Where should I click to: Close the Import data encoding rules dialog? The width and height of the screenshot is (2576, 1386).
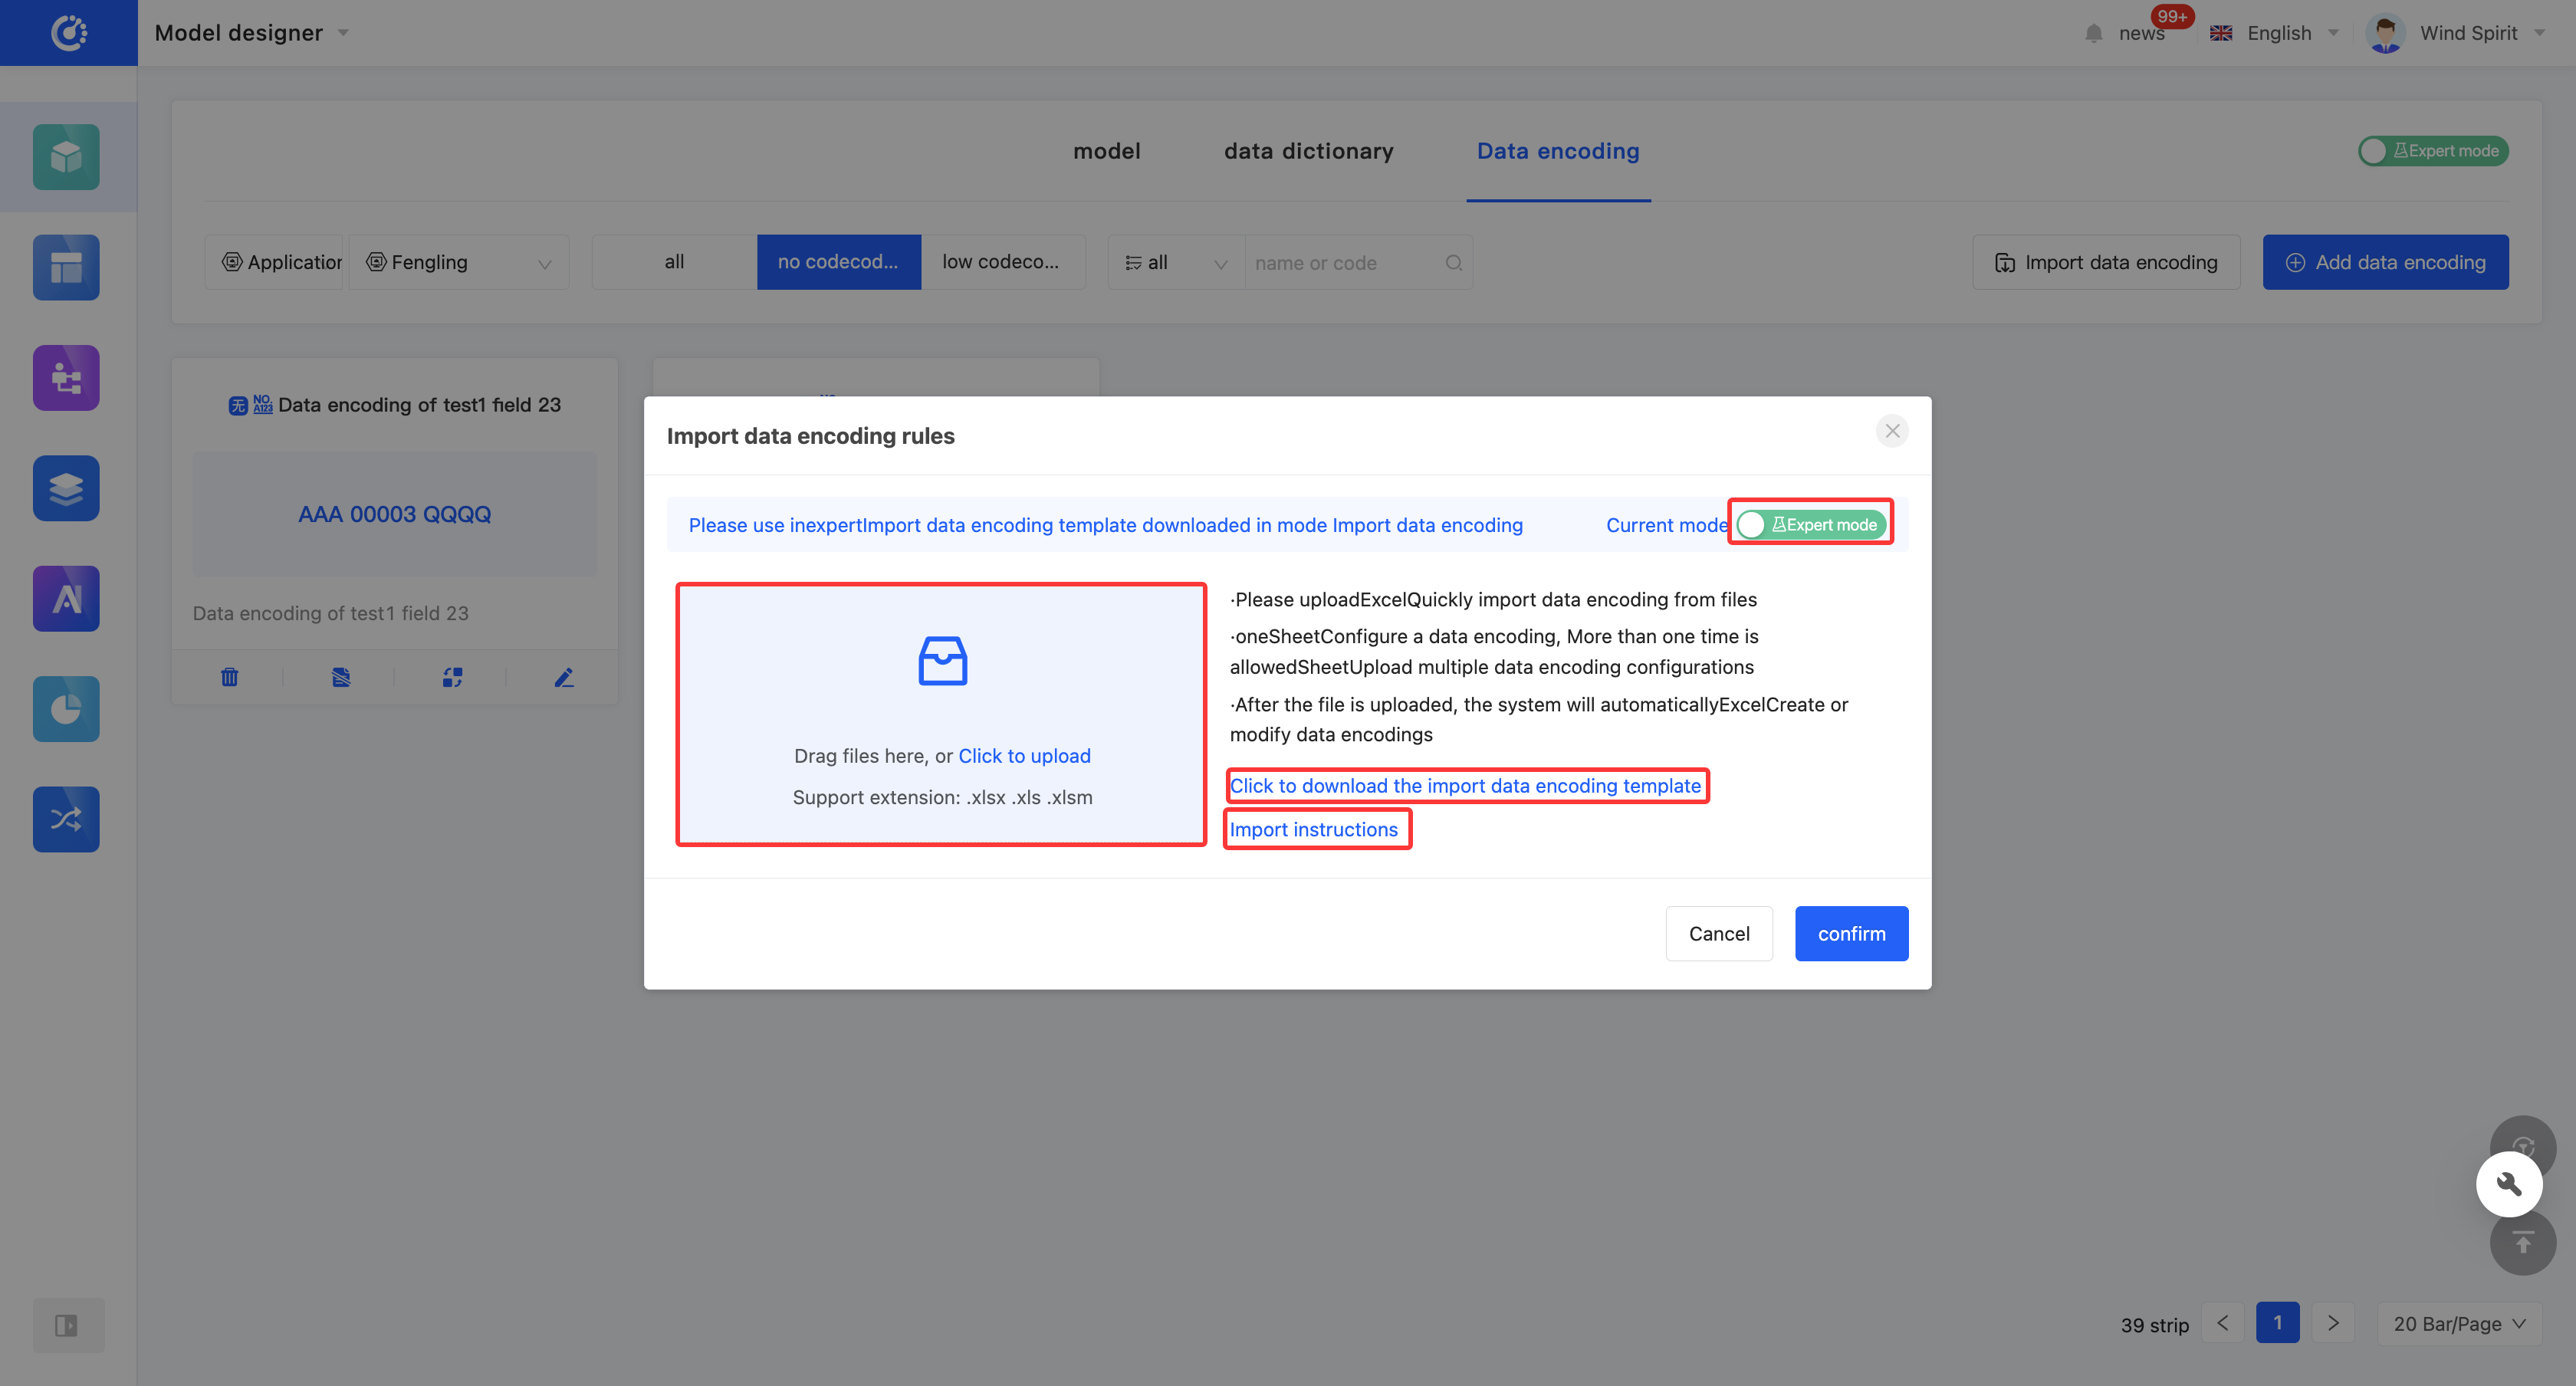pos(1892,432)
